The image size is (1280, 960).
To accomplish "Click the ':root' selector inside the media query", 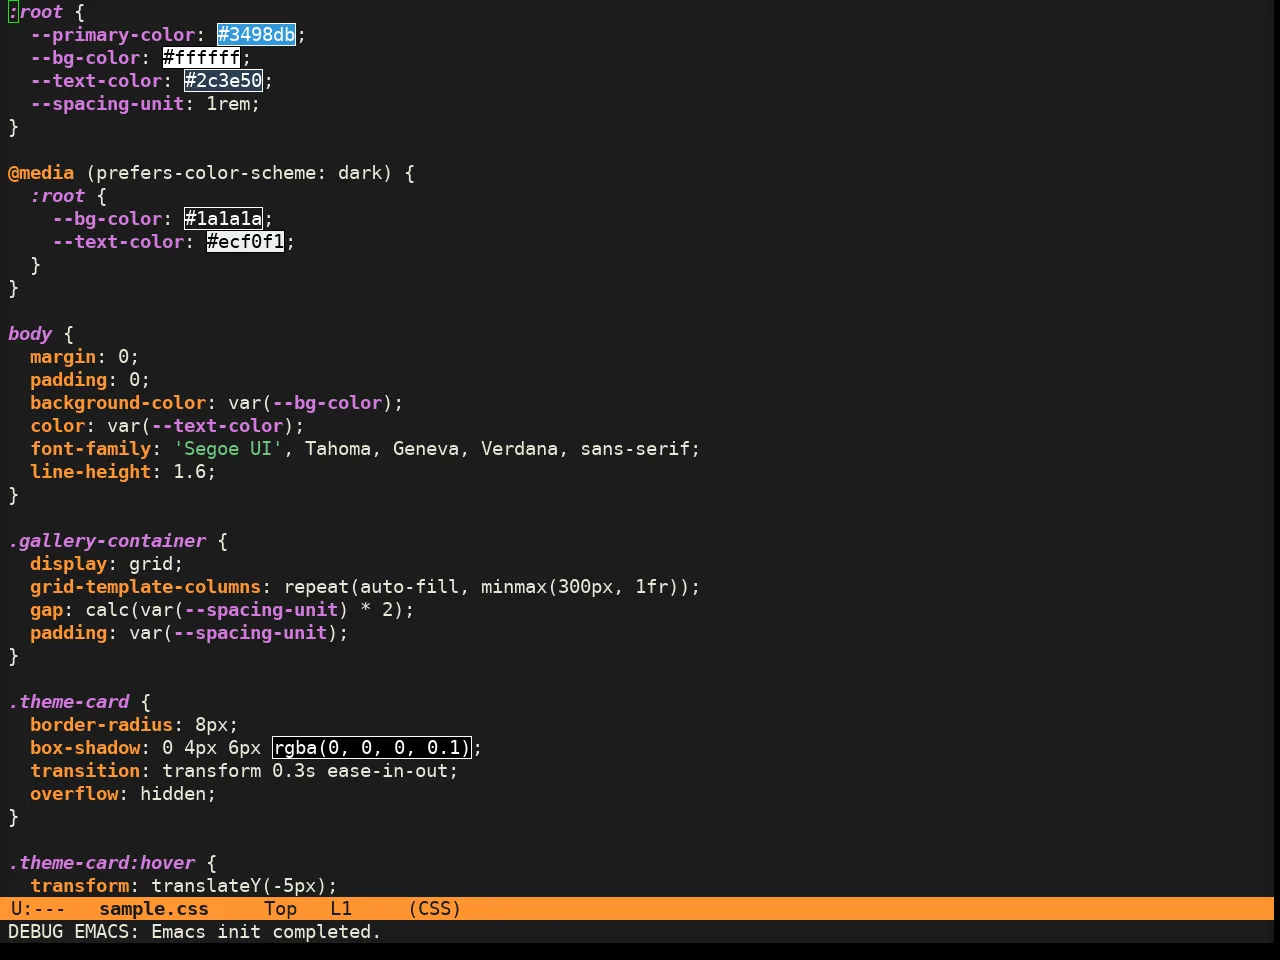I will click(58, 196).
